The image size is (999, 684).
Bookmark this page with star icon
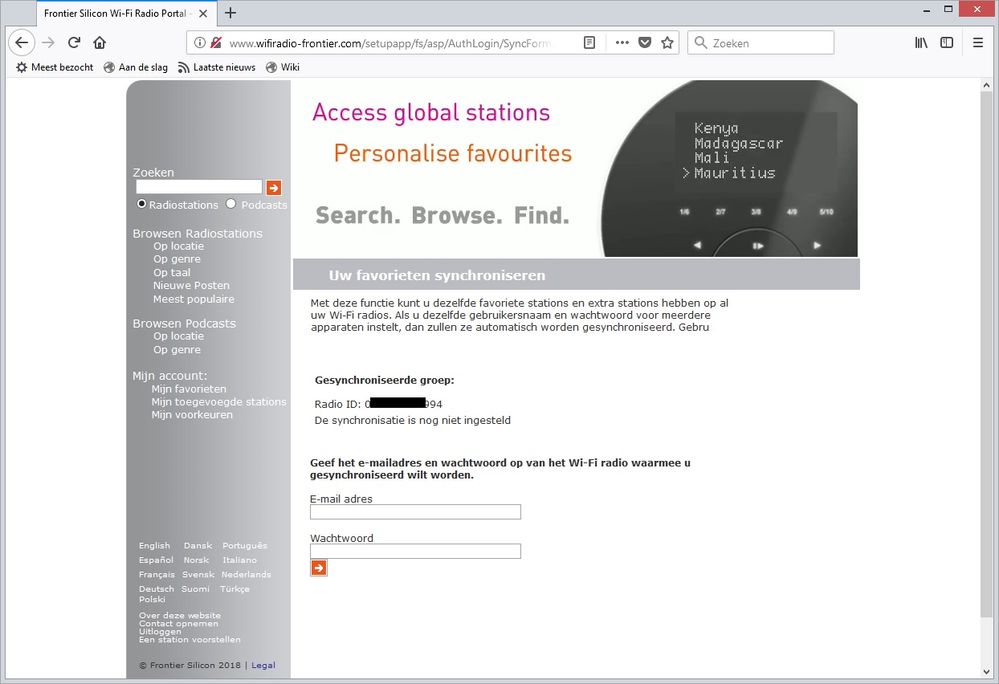(667, 43)
